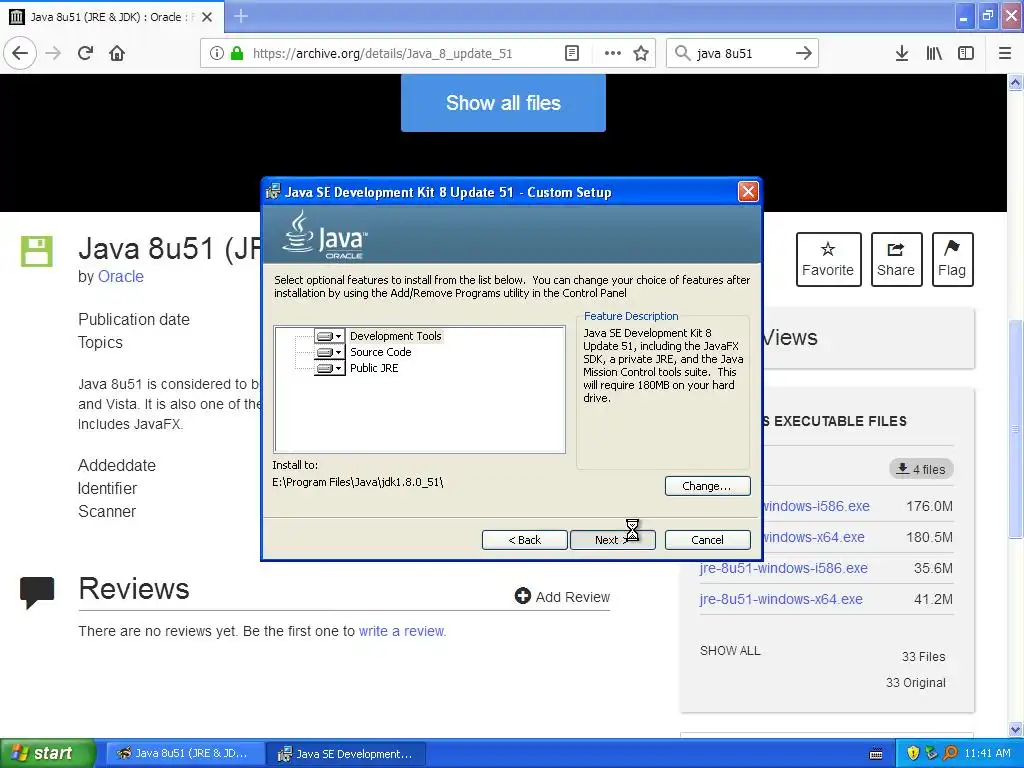Download jre-8u51-windows-i586.exe
This screenshot has width=1024, height=768.
(783, 568)
